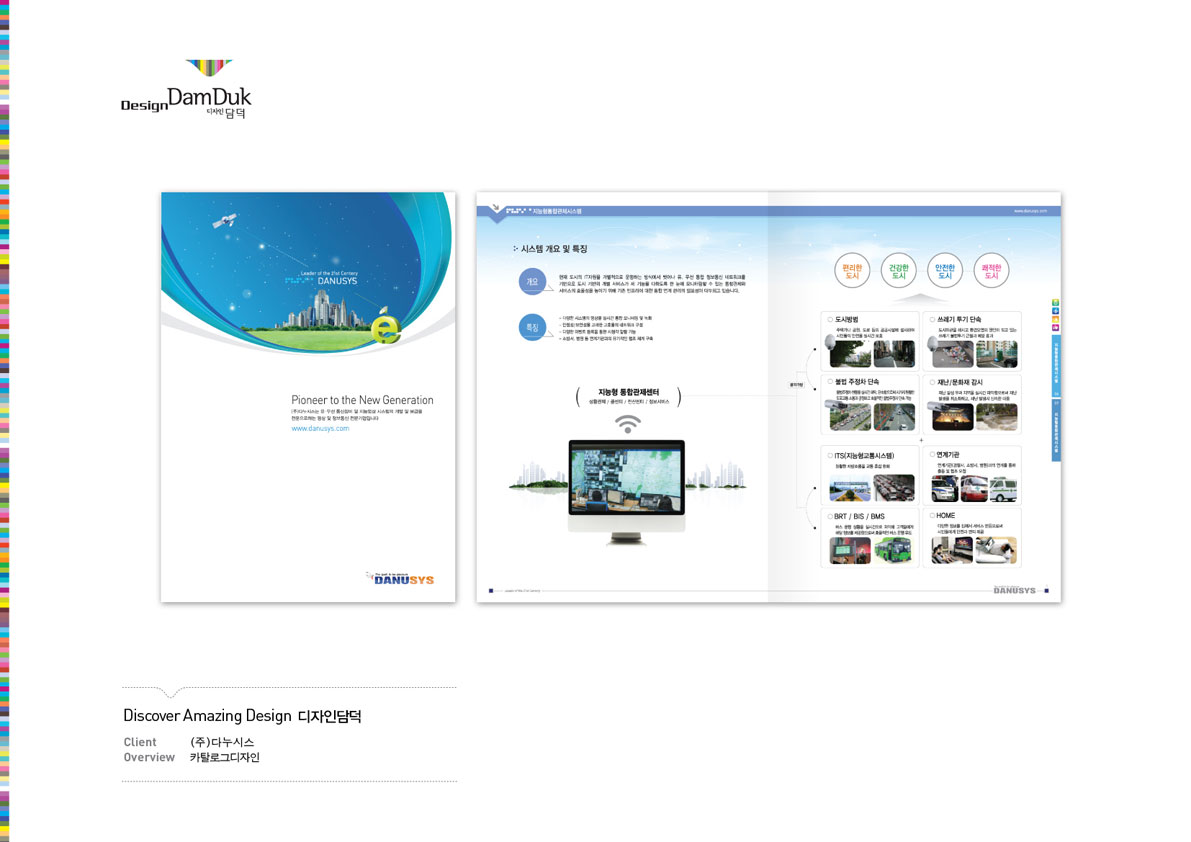
Task: Click the www.danusys.com link on the cover
Action: point(320,429)
